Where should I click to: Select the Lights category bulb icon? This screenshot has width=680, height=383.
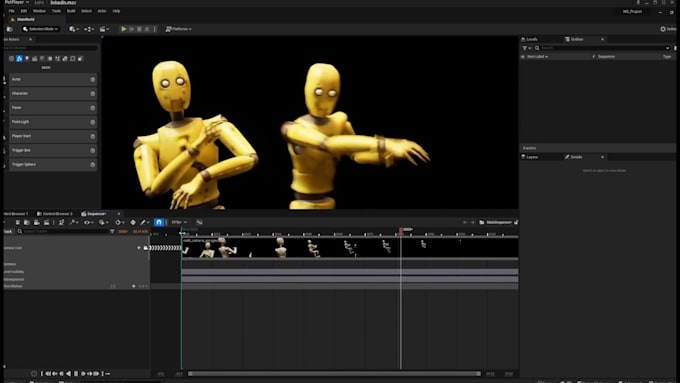(x=27, y=59)
